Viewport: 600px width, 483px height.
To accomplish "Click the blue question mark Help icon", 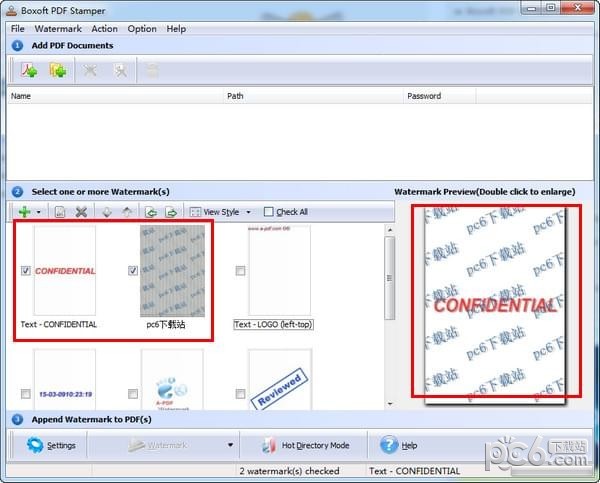I will coord(389,445).
